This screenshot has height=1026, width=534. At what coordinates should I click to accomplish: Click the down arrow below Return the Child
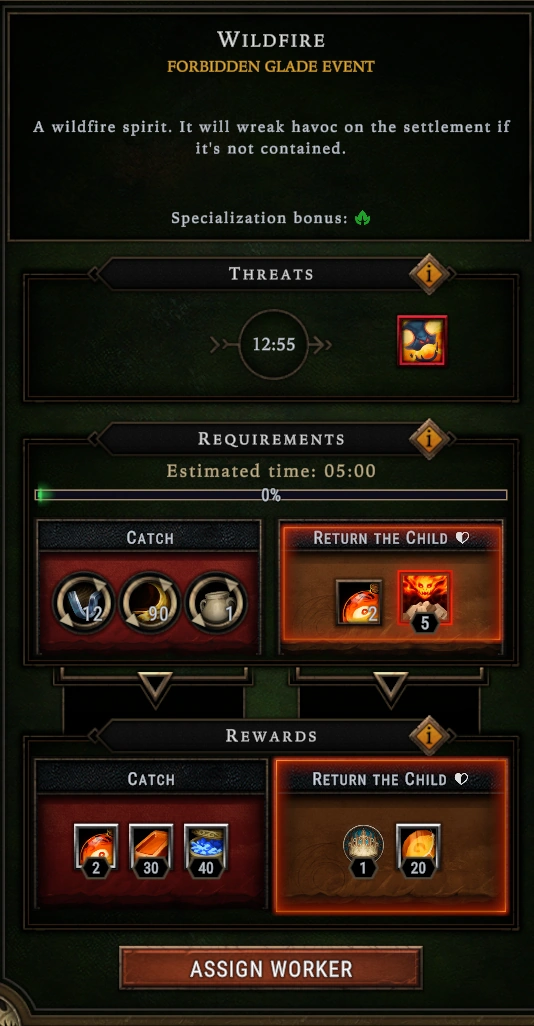(x=391, y=688)
